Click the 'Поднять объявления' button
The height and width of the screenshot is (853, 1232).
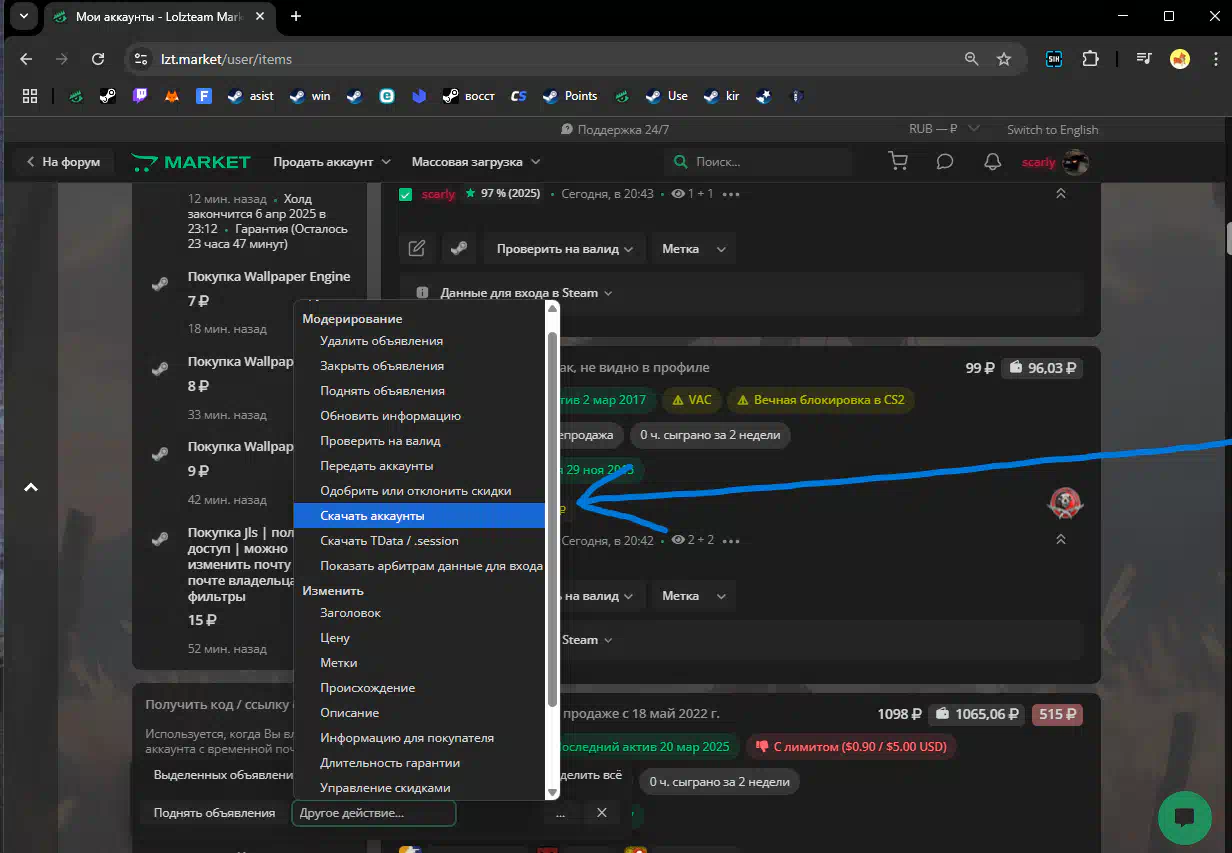tap(214, 813)
